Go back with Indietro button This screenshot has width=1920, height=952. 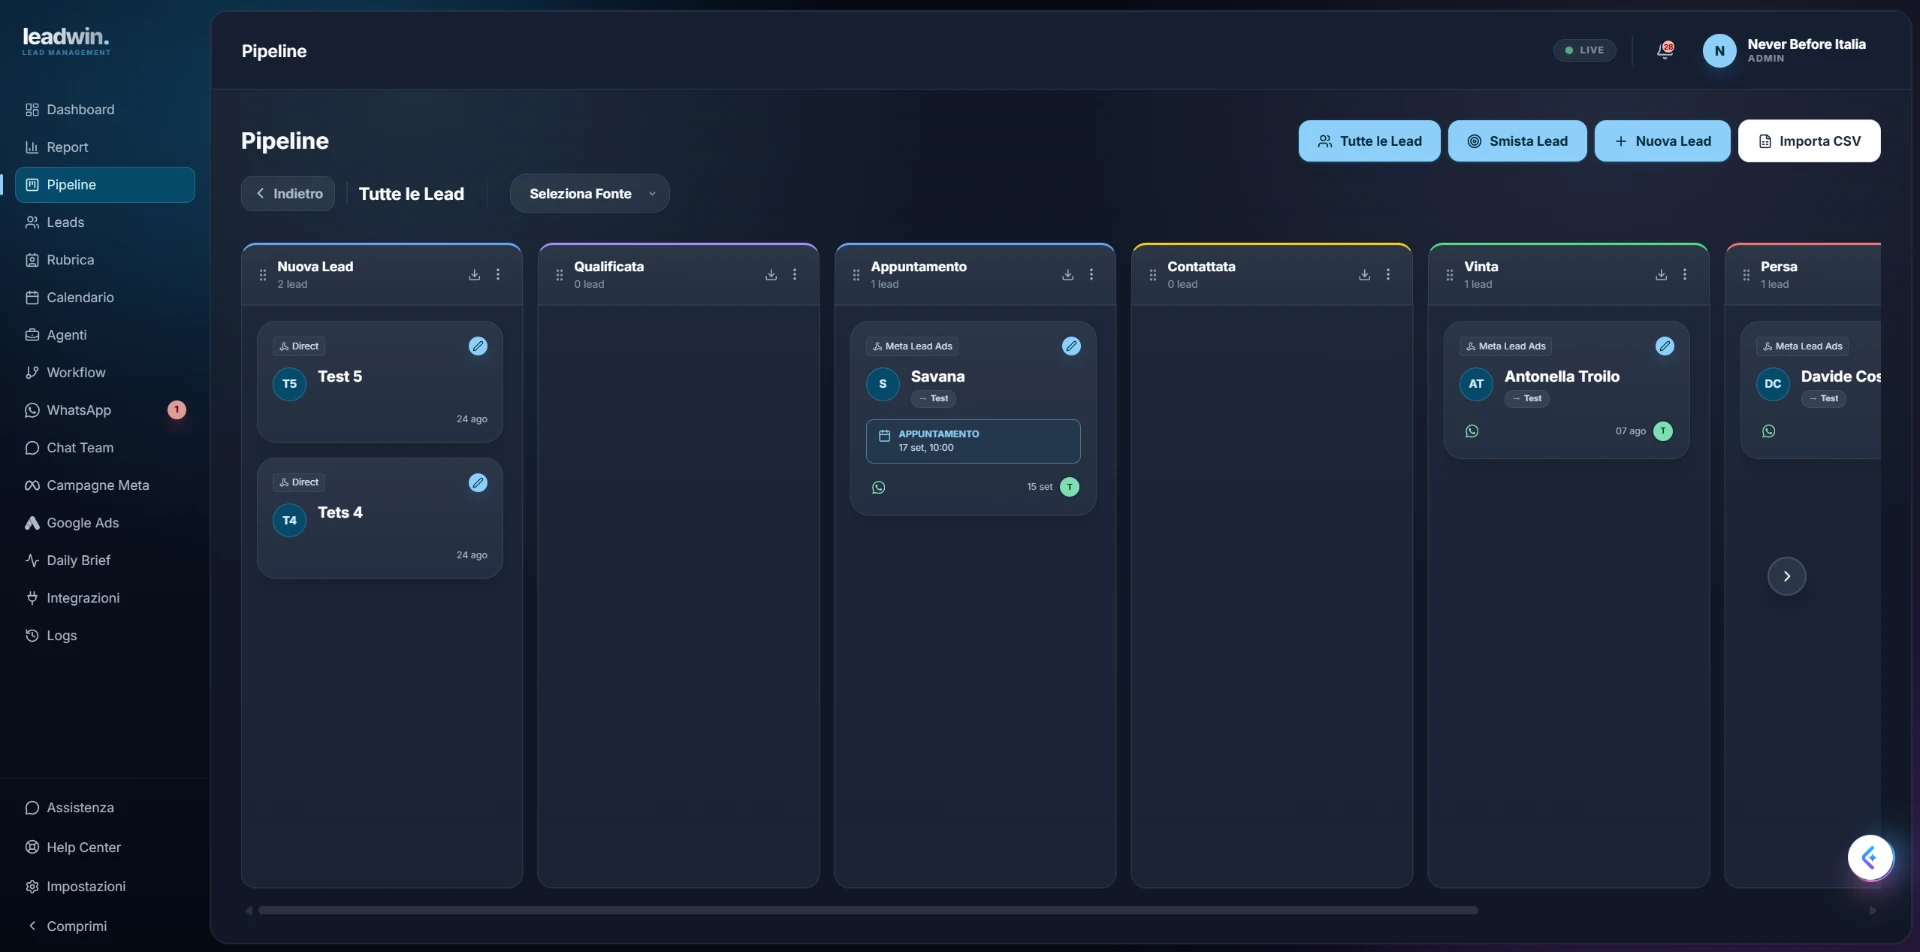(289, 194)
